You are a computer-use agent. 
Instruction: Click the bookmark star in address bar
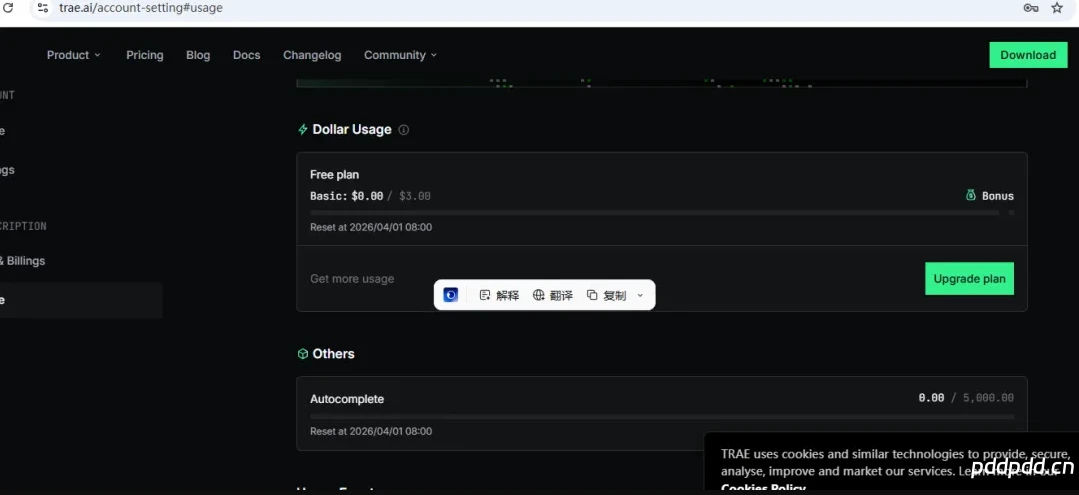[x=1057, y=8]
